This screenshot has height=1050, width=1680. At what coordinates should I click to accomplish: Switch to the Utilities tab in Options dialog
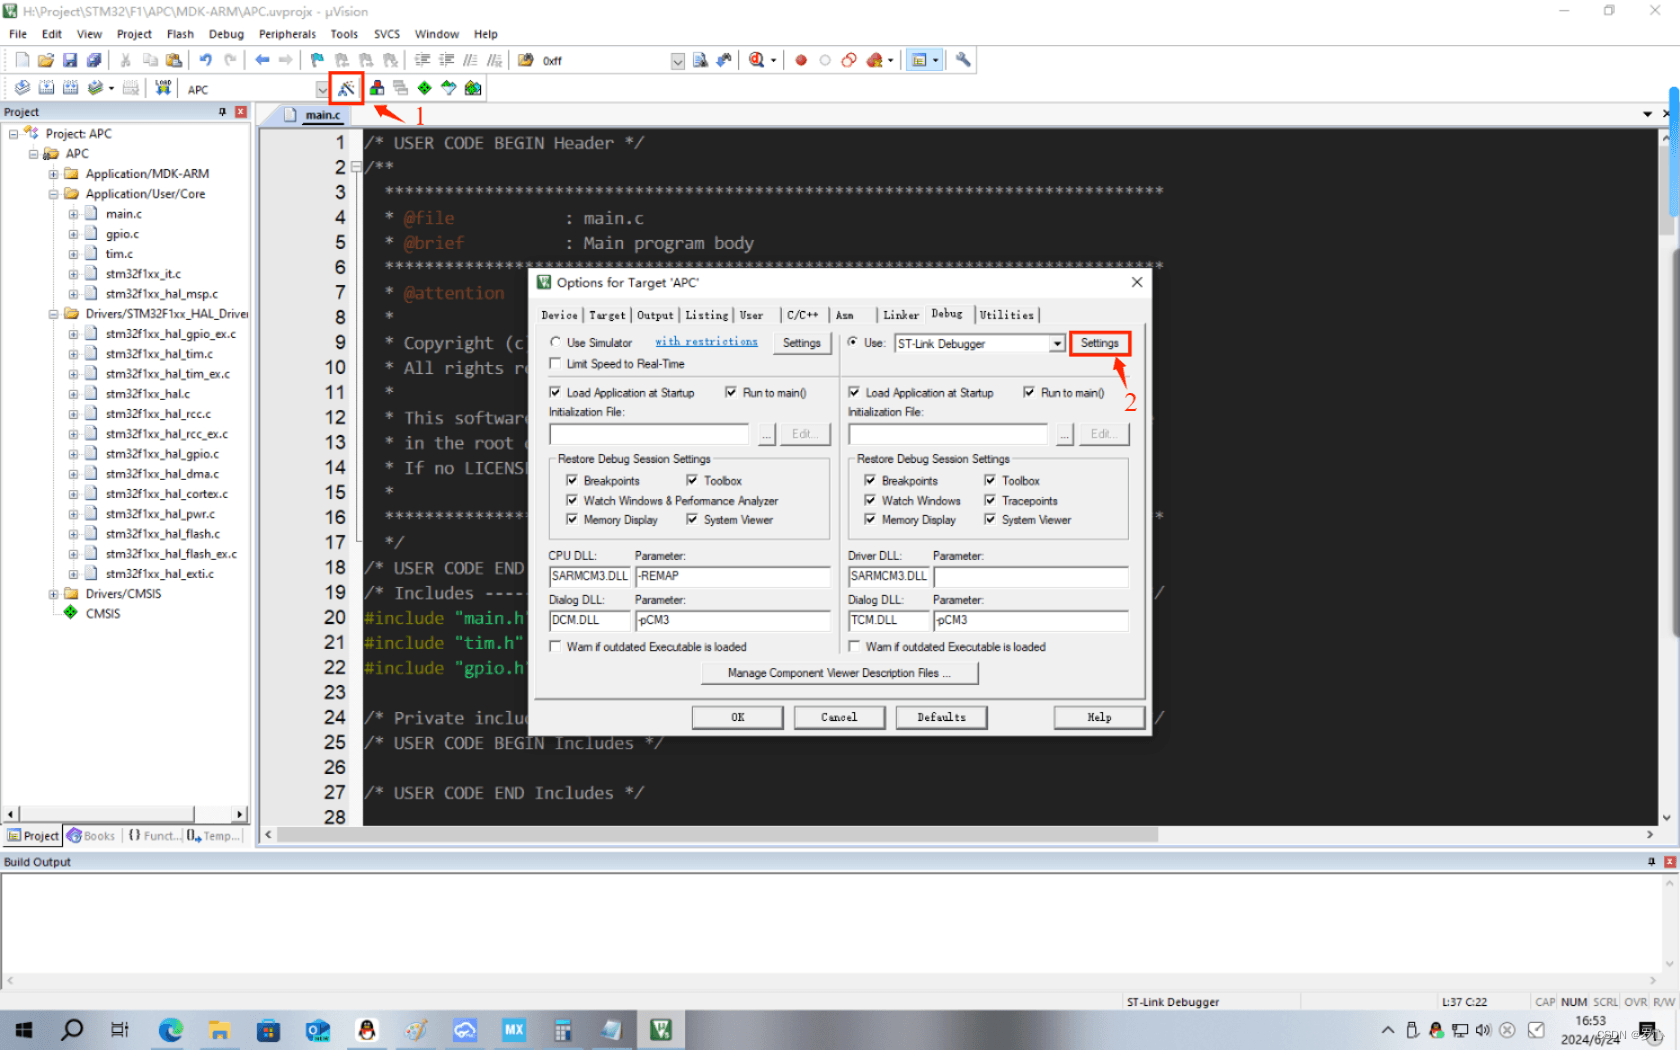click(1006, 315)
